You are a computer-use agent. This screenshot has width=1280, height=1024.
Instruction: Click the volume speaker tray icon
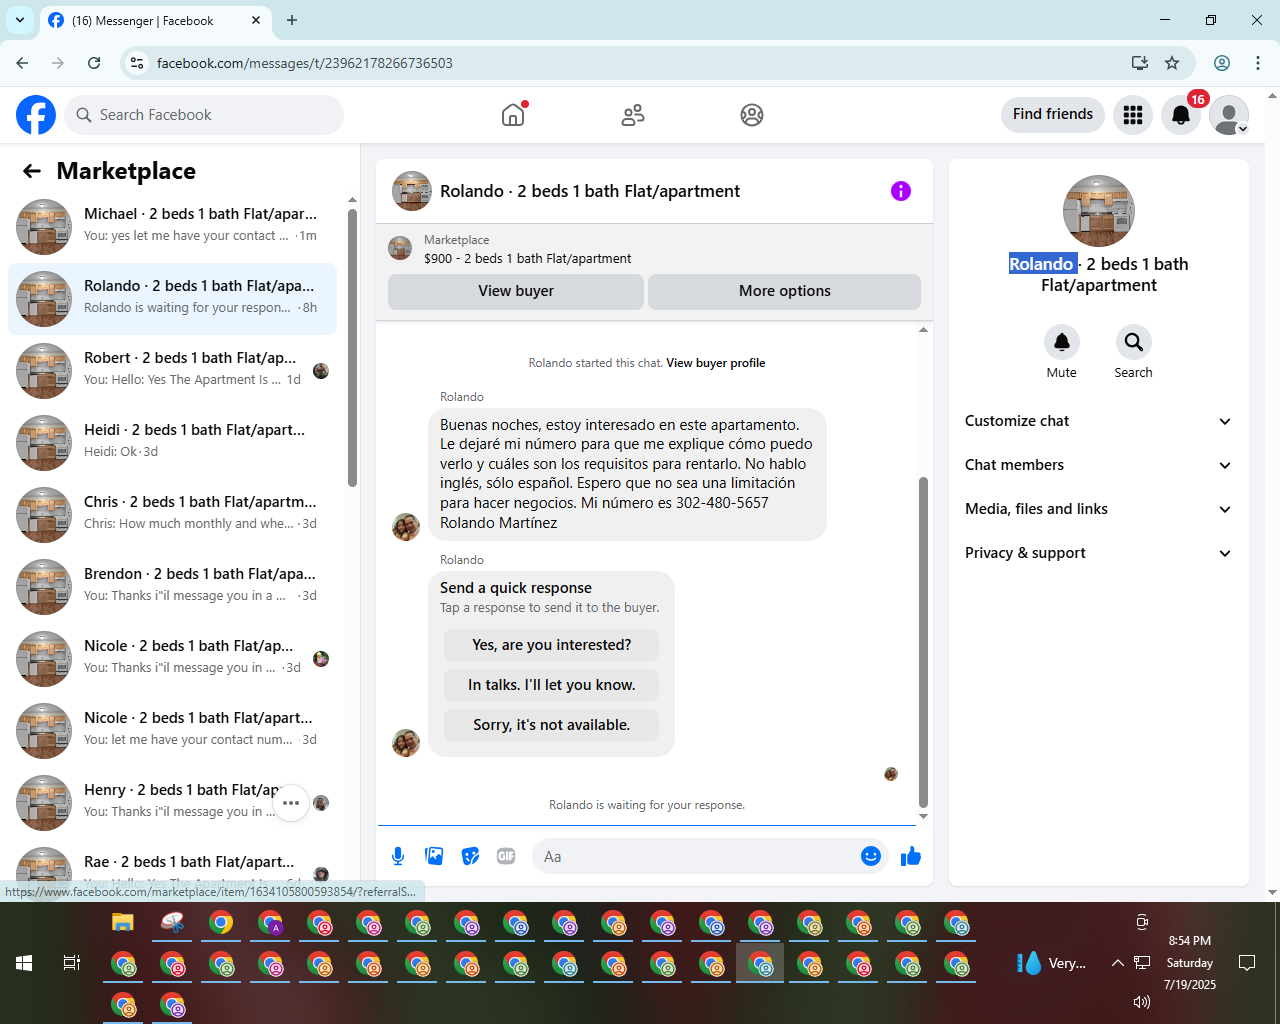[x=1141, y=1001]
